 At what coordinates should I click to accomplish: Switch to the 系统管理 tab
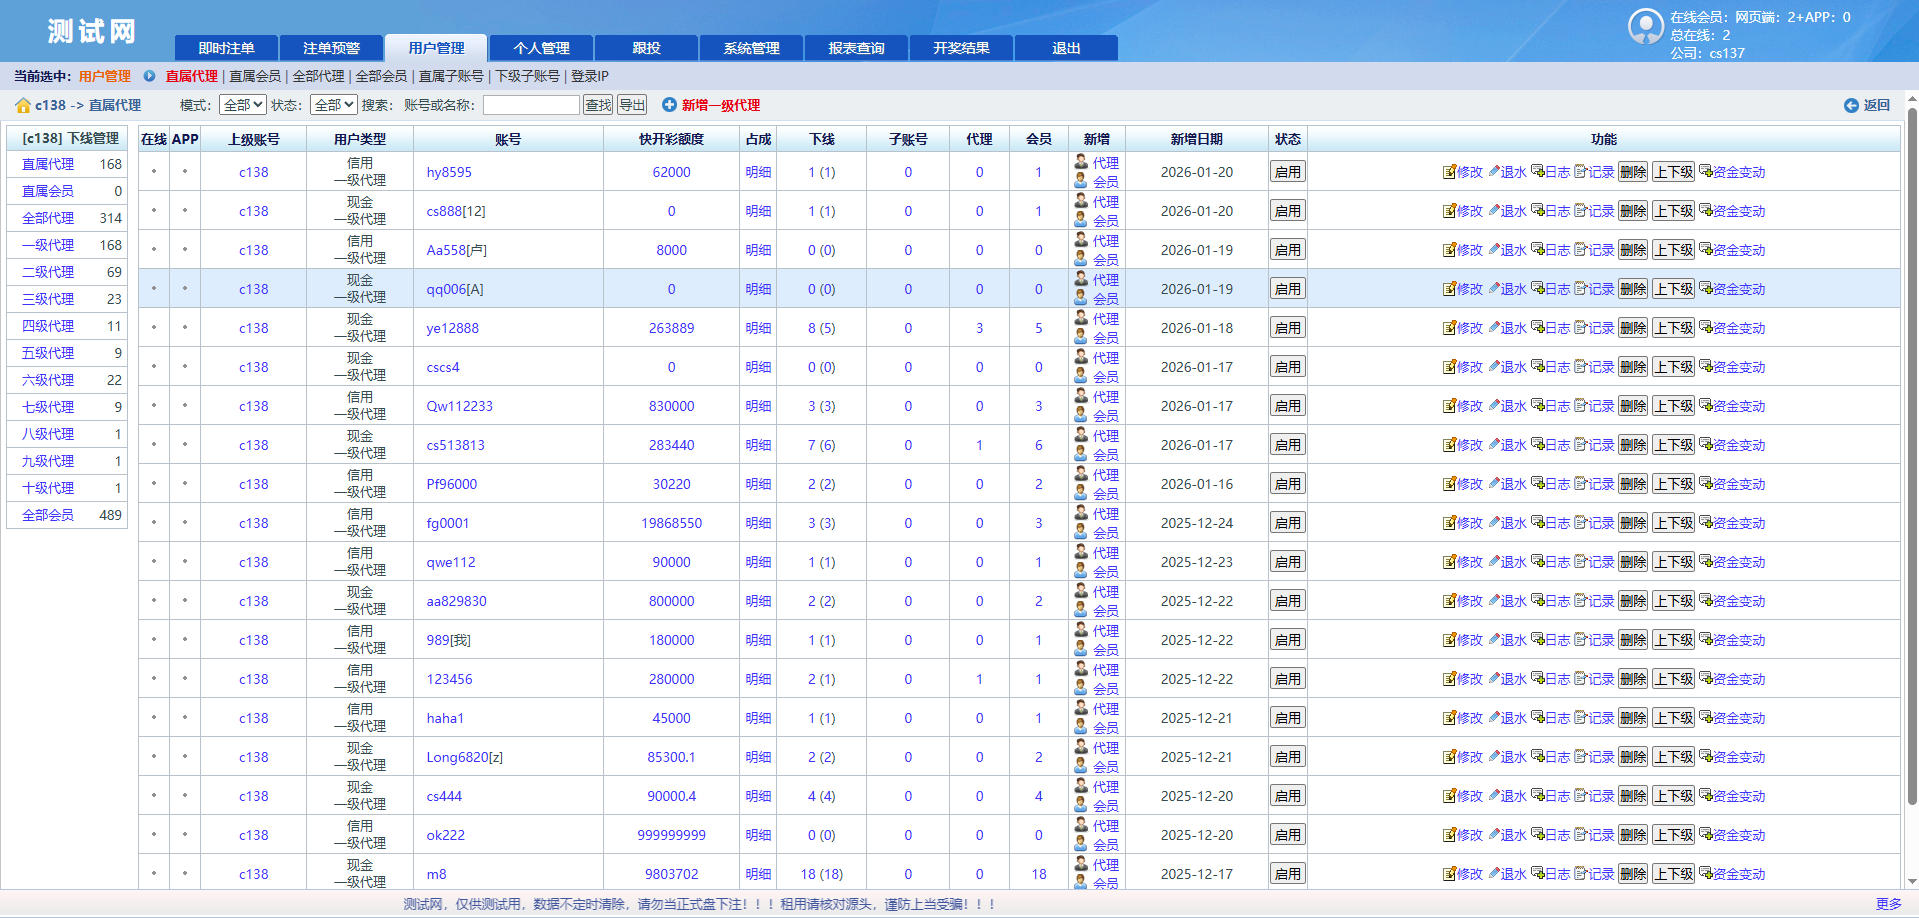(x=751, y=48)
